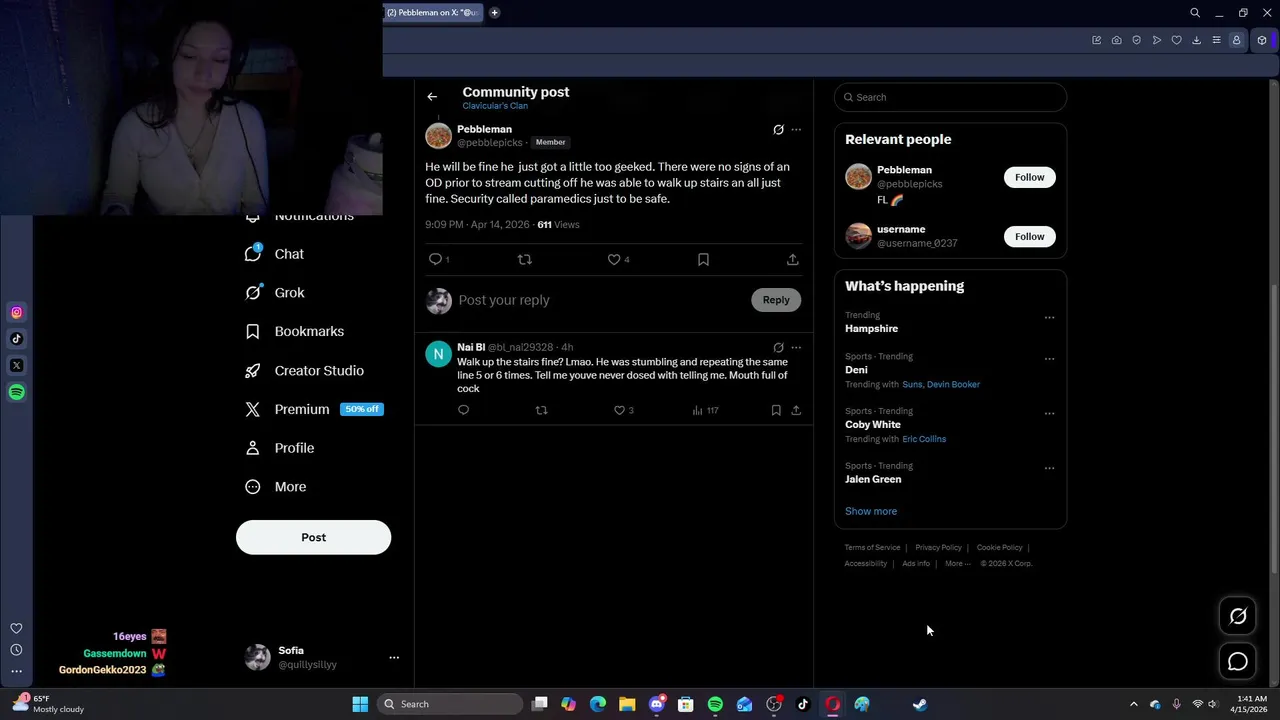
Task: Open Premium in the sidebar
Action: [x=314, y=409]
